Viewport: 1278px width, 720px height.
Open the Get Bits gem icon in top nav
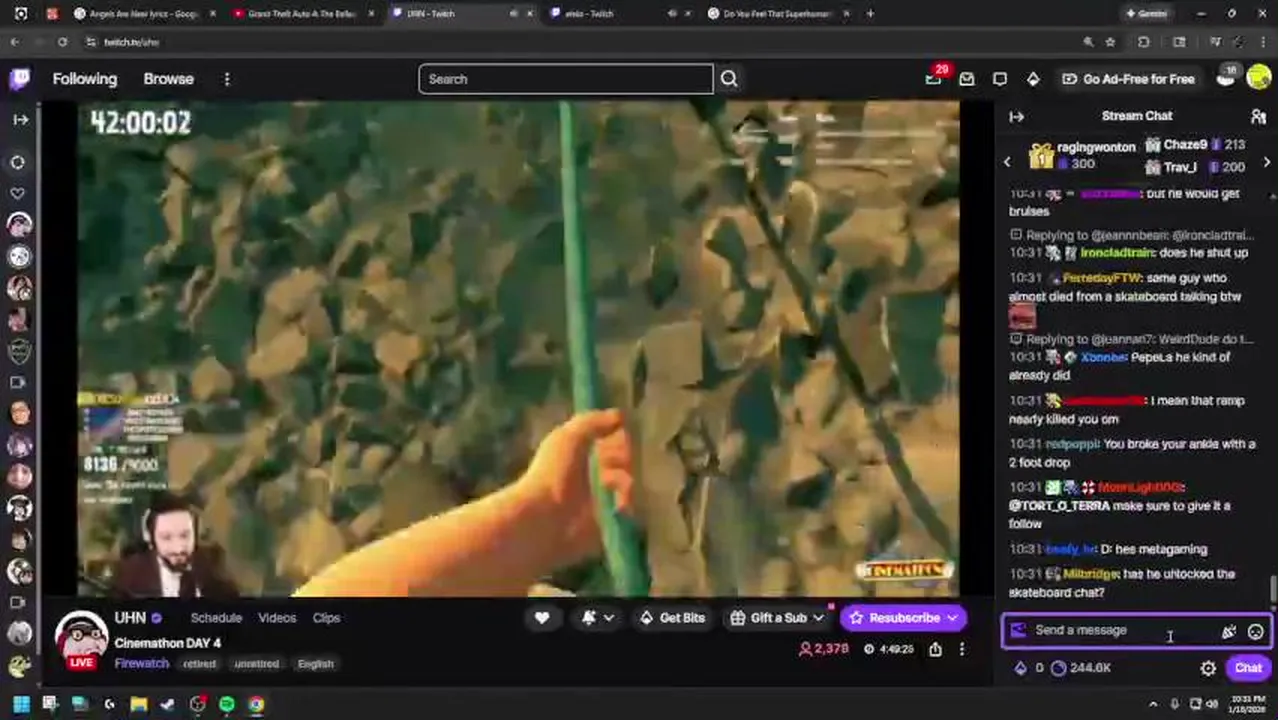(x=1033, y=79)
